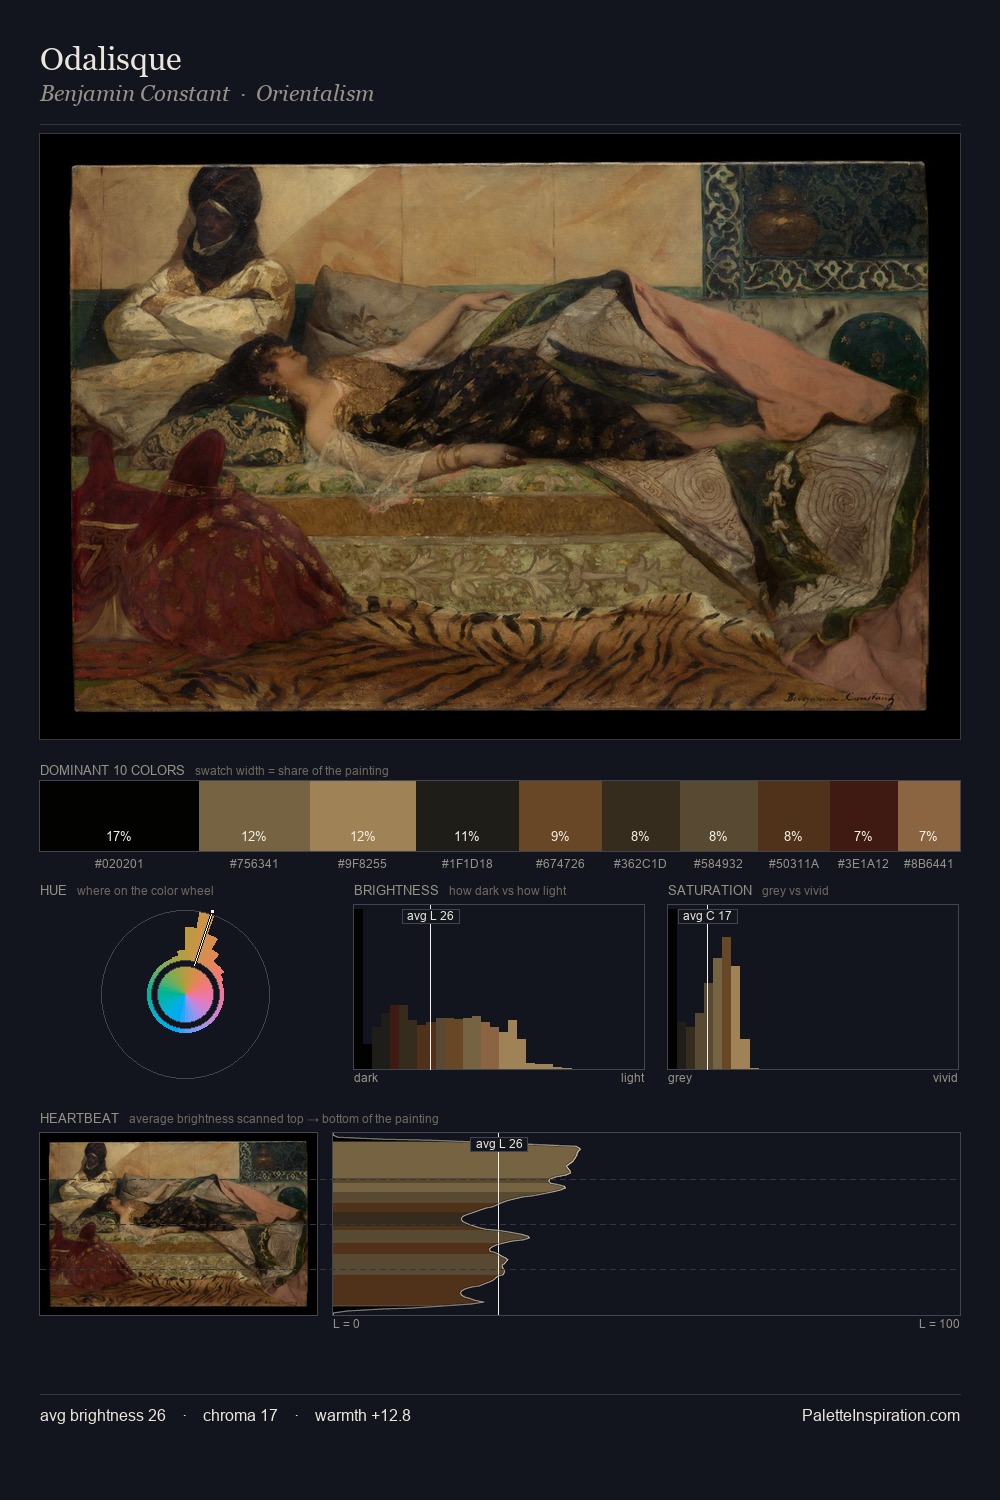Click the HUE section heading
1000x1500 pixels.
coord(53,890)
